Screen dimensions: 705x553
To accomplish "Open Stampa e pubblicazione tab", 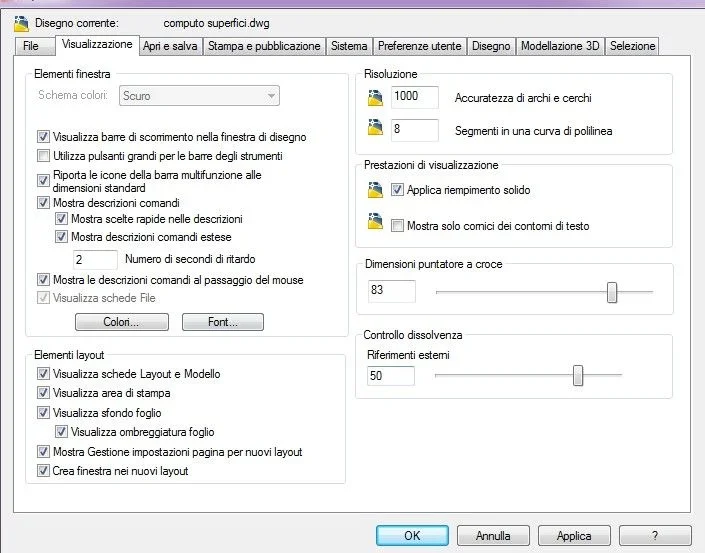I will 264,46.
